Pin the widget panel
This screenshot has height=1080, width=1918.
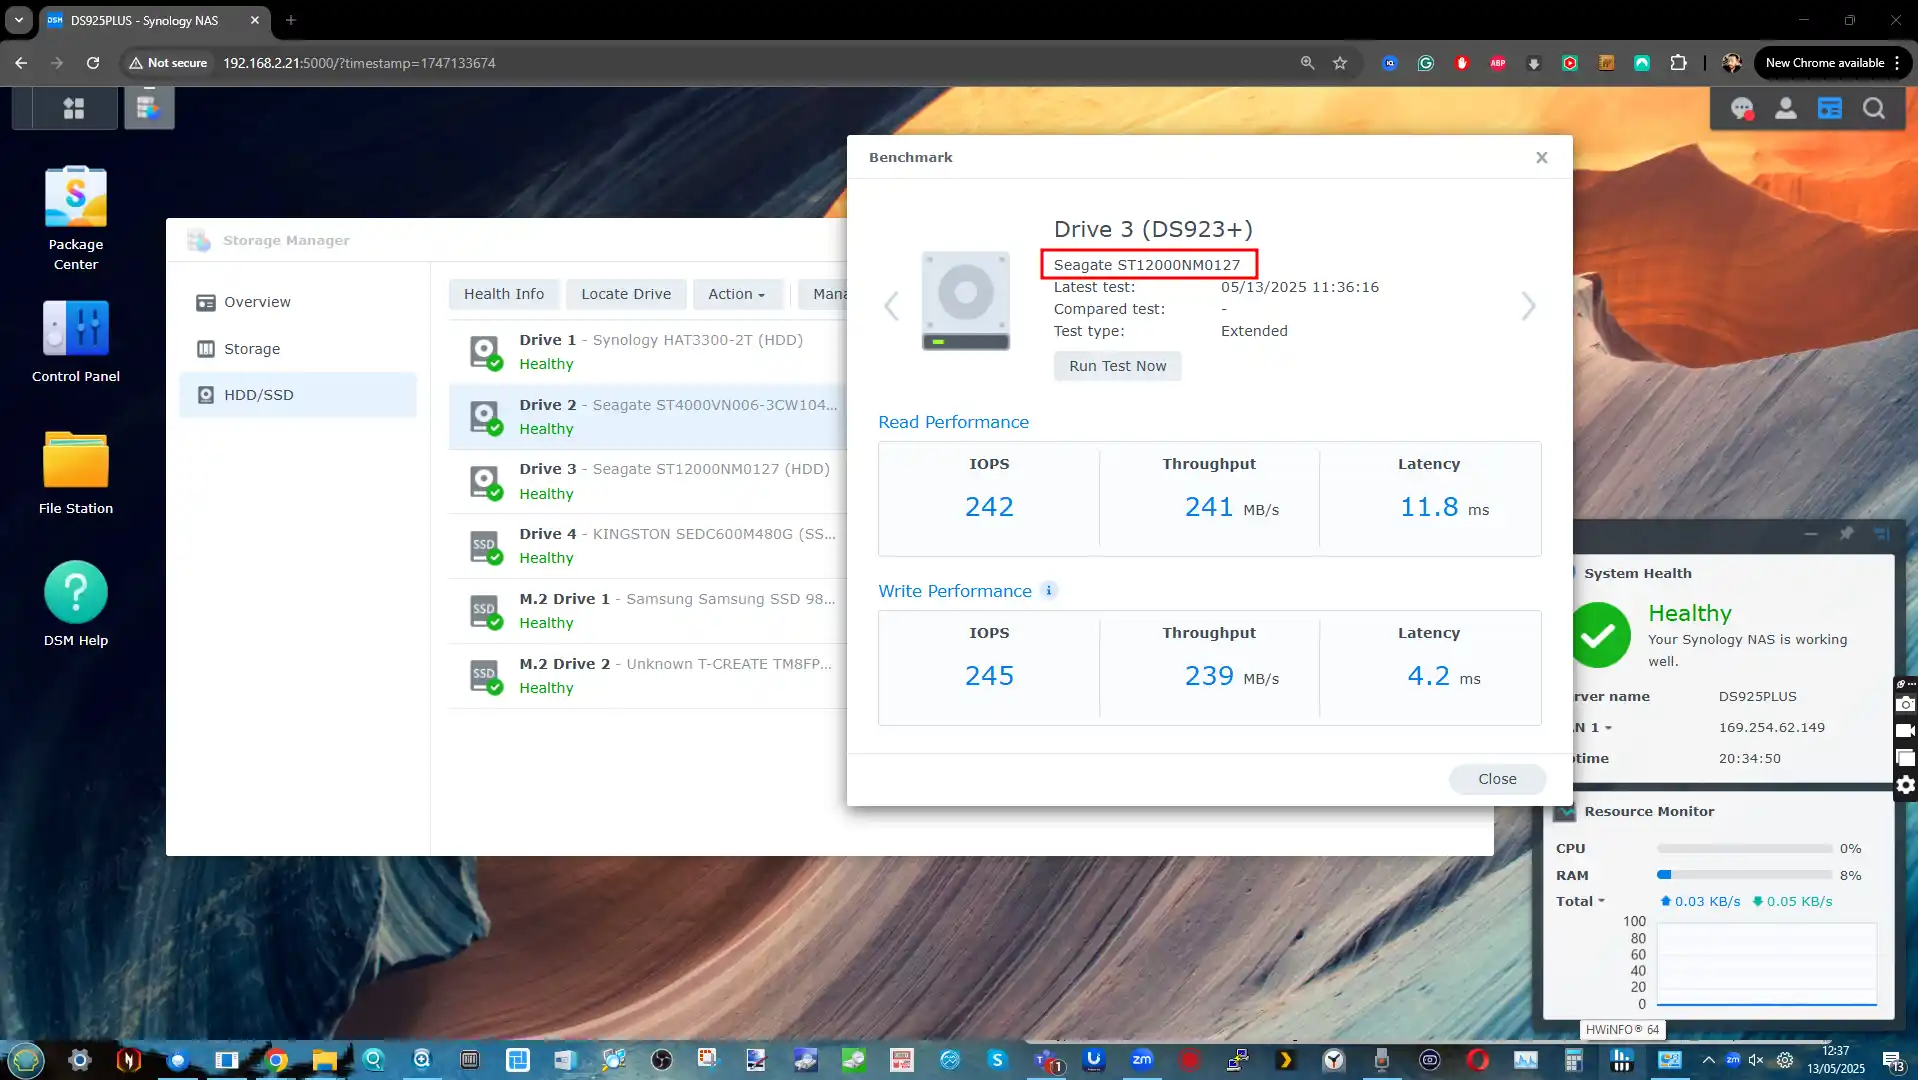click(x=1846, y=533)
